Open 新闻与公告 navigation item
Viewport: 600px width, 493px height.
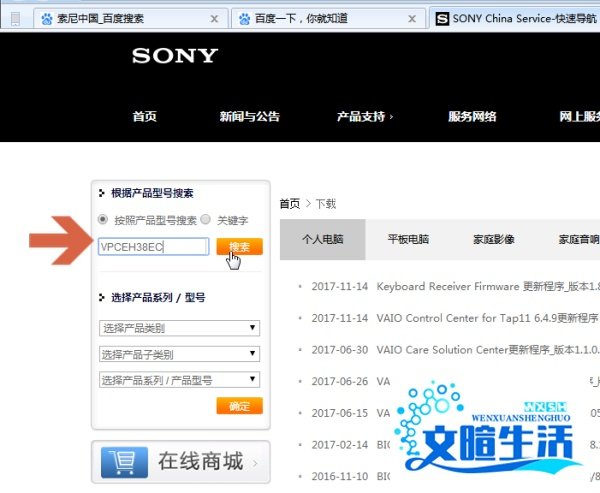coord(249,116)
